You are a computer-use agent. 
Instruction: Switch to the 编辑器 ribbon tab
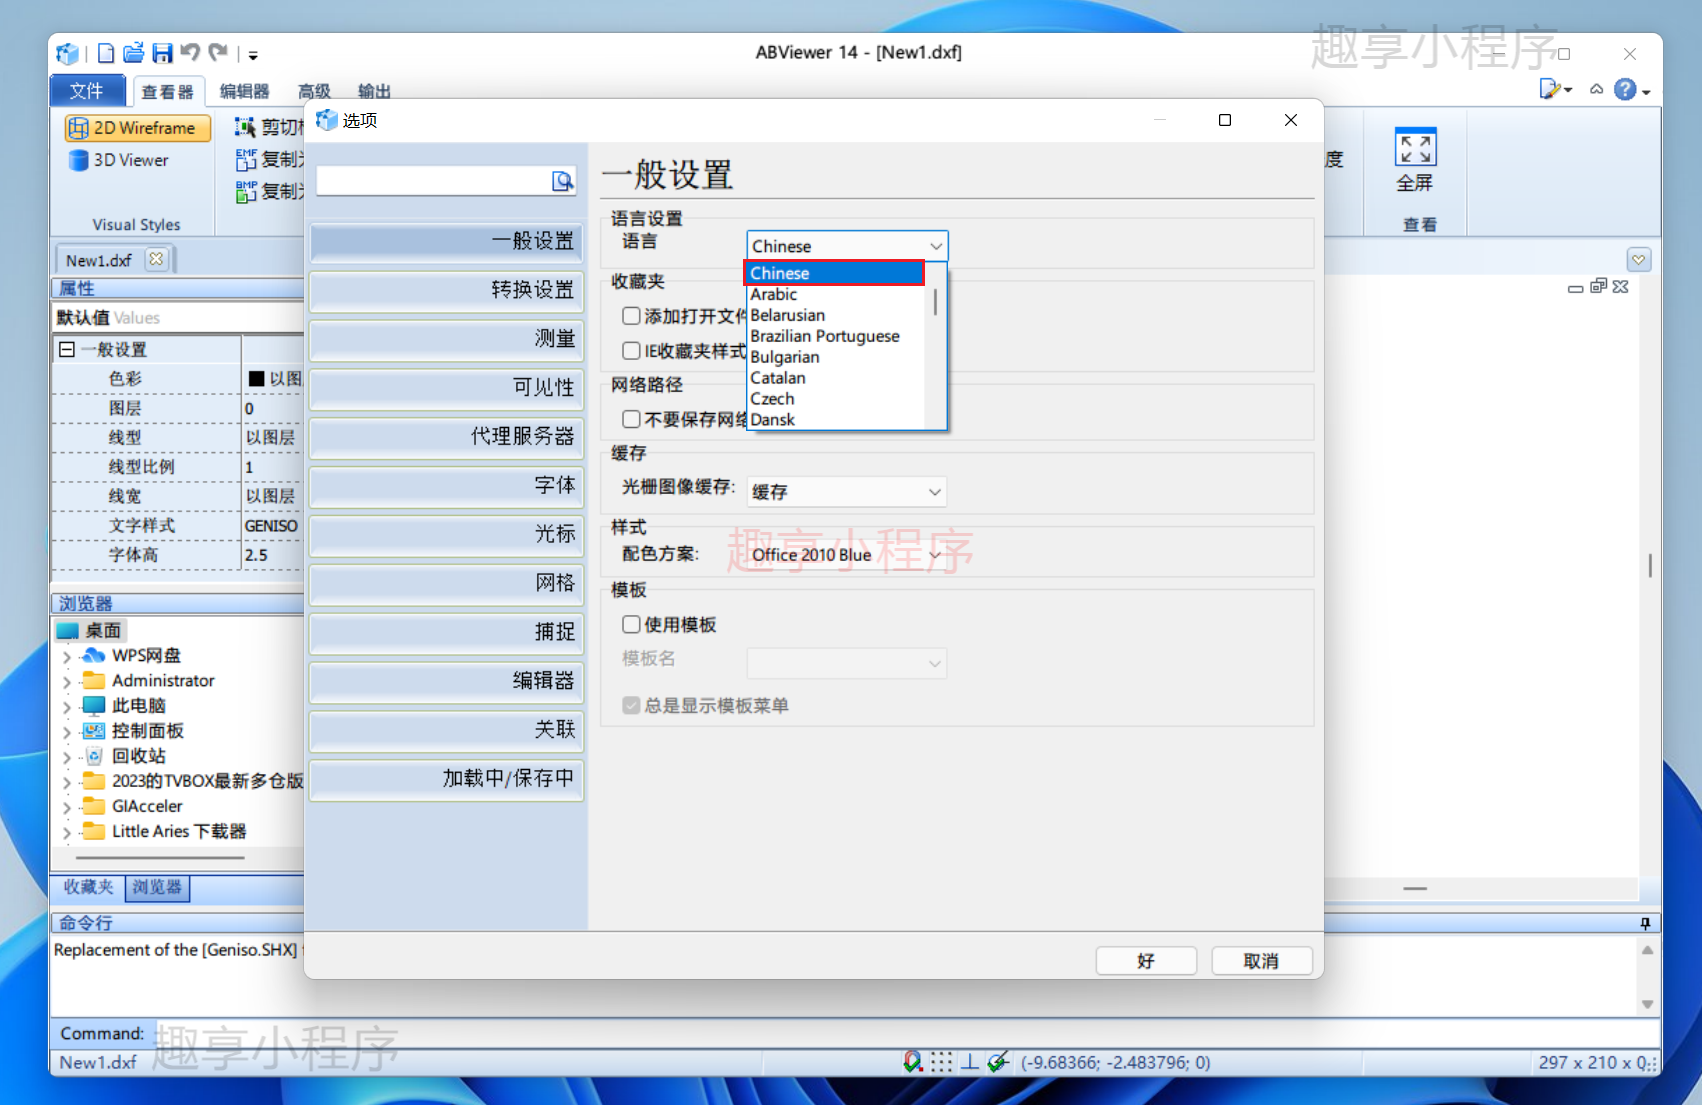coord(244,91)
